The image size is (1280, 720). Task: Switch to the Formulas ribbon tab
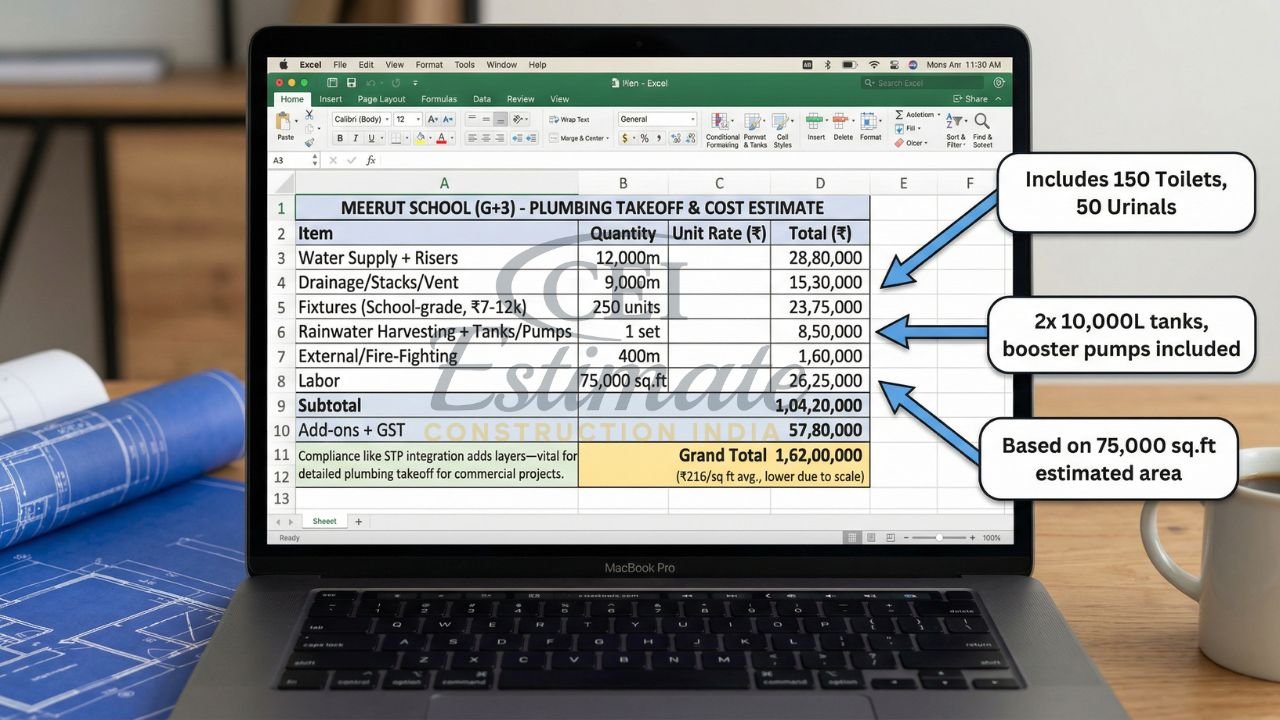tap(438, 99)
